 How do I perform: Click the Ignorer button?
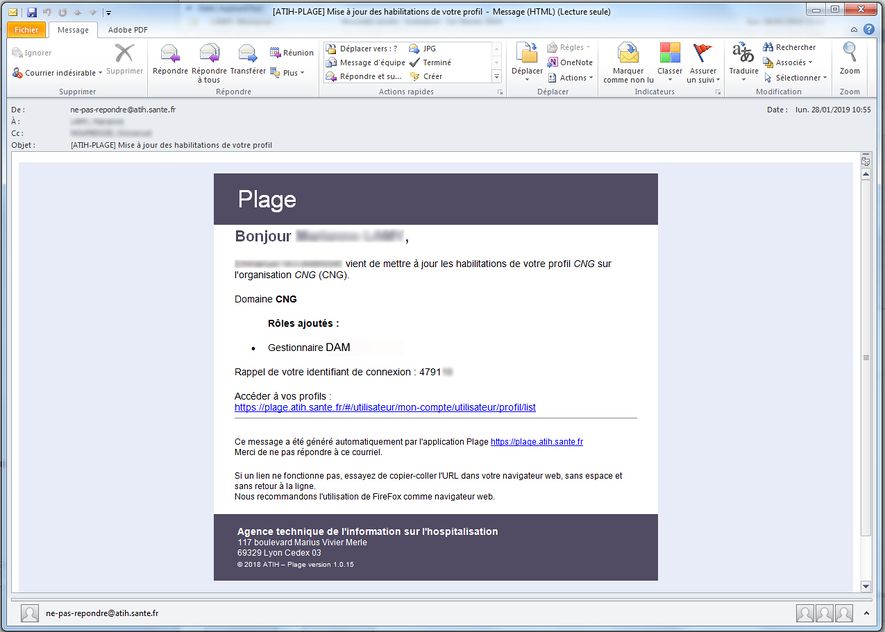tap(32, 53)
